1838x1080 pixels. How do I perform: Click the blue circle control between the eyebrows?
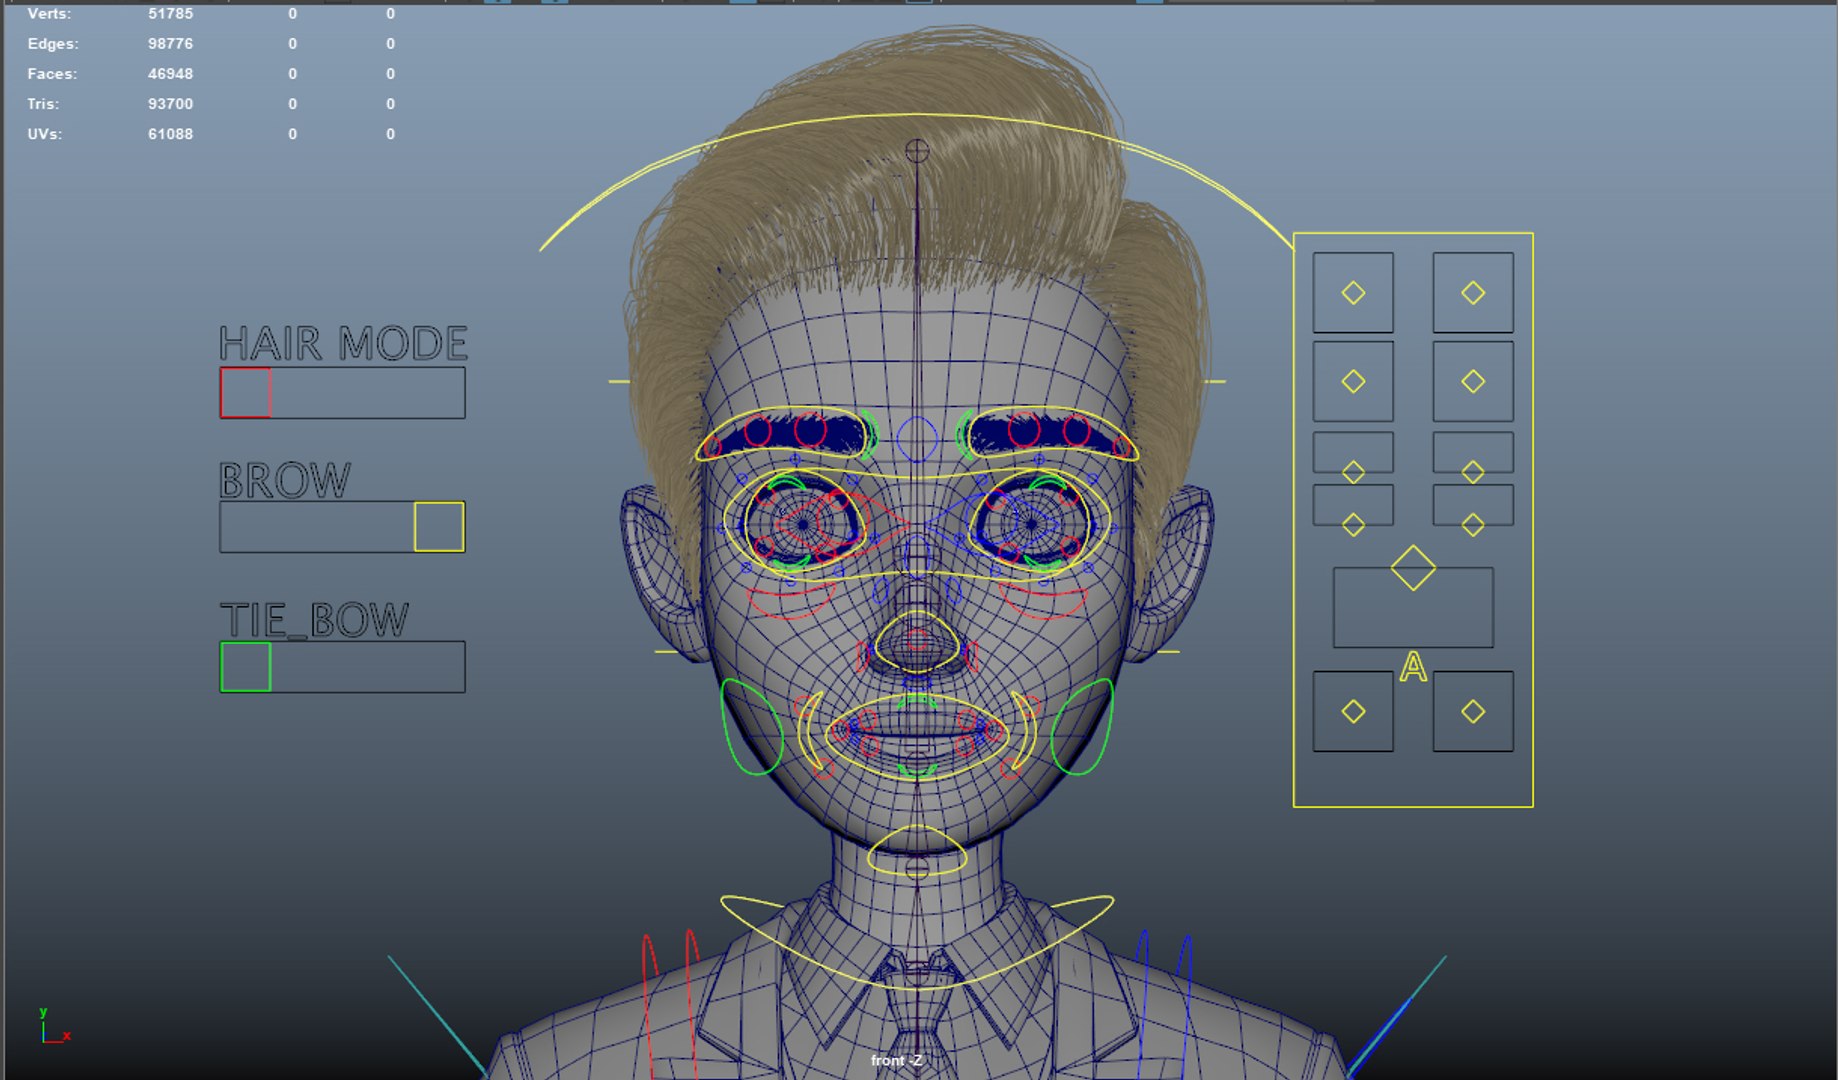(917, 439)
